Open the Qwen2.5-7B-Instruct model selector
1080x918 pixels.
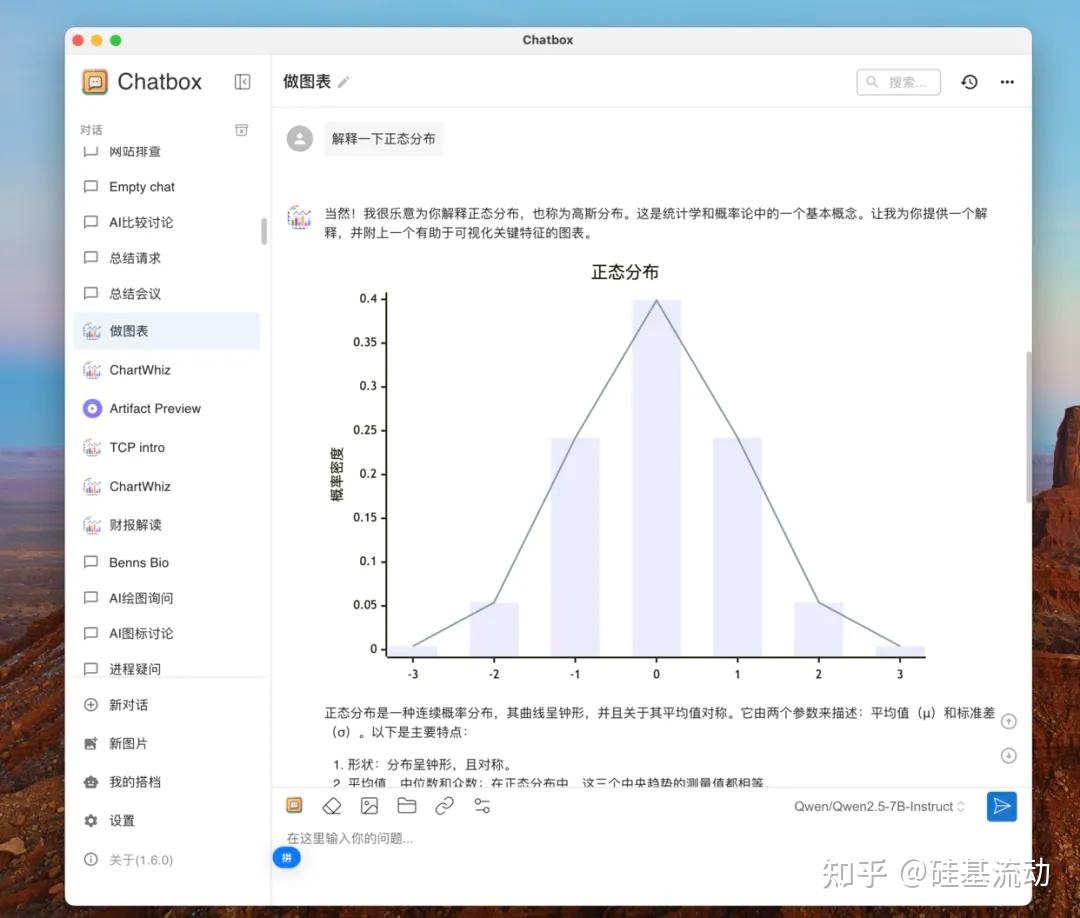878,806
